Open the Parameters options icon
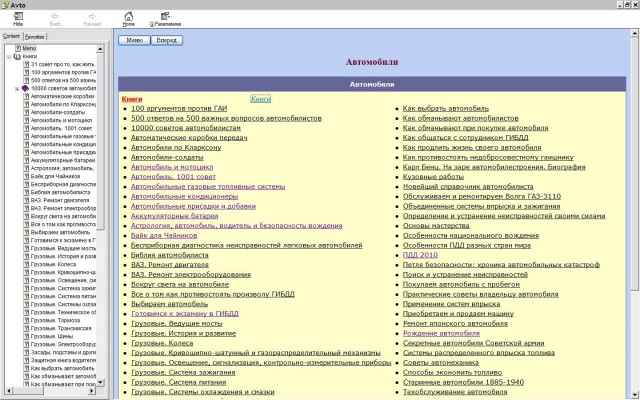Viewport: 640px width, 400px height. (x=163, y=16)
